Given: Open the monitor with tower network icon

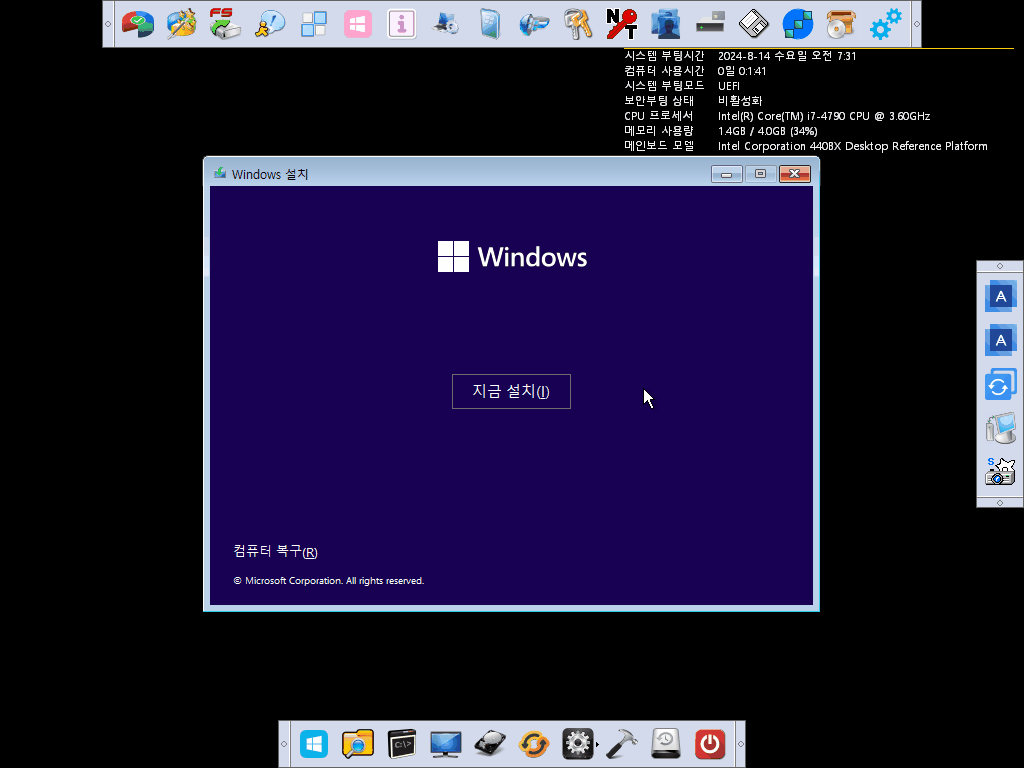Looking at the screenshot, I should pyautogui.click(x=1000, y=428).
